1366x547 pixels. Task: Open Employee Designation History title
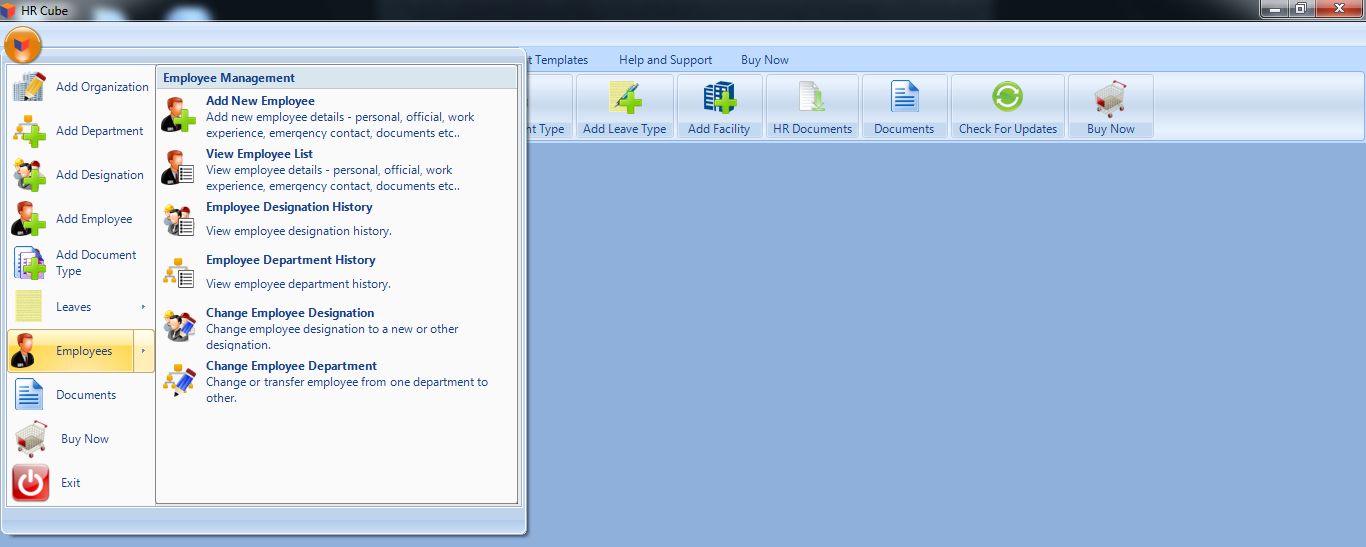pyautogui.click(x=289, y=207)
